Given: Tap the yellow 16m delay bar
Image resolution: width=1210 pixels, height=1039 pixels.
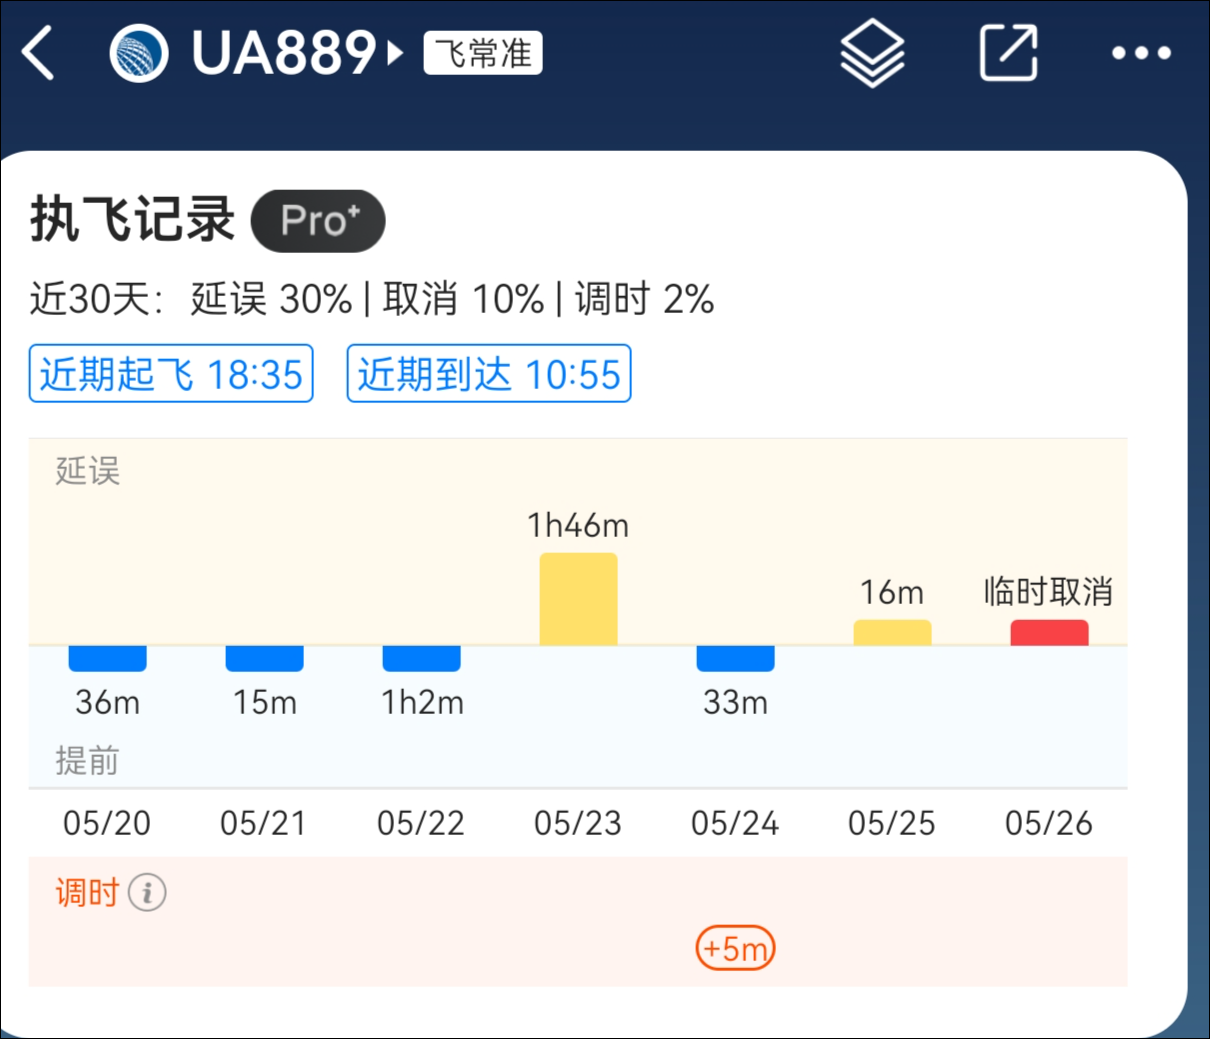Looking at the screenshot, I should 892,632.
